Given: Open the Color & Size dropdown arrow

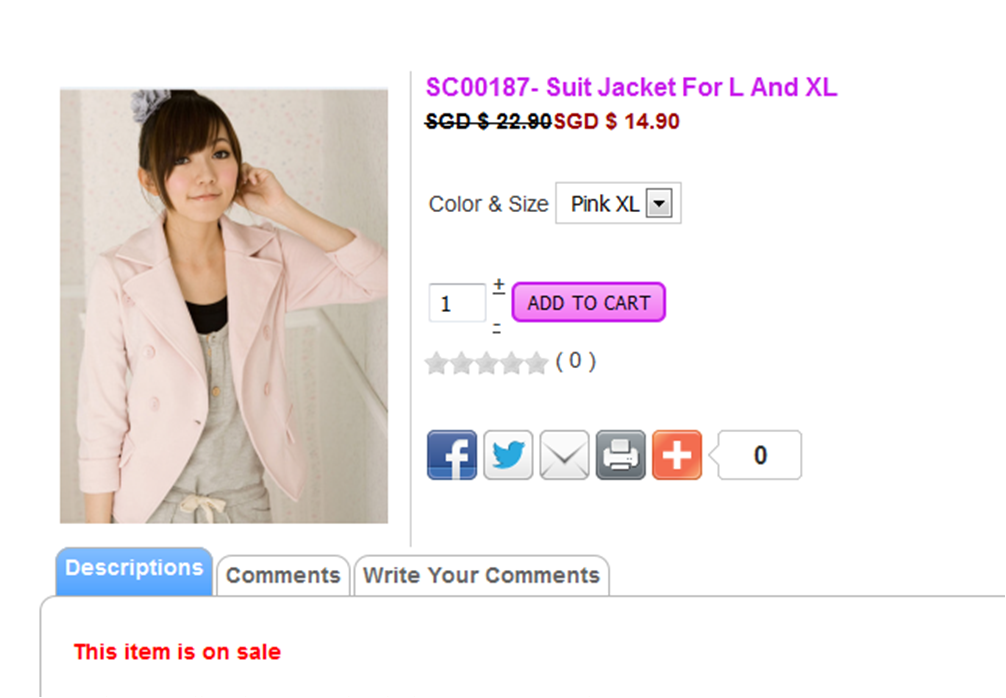Looking at the screenshot, I should pos(659,204).
